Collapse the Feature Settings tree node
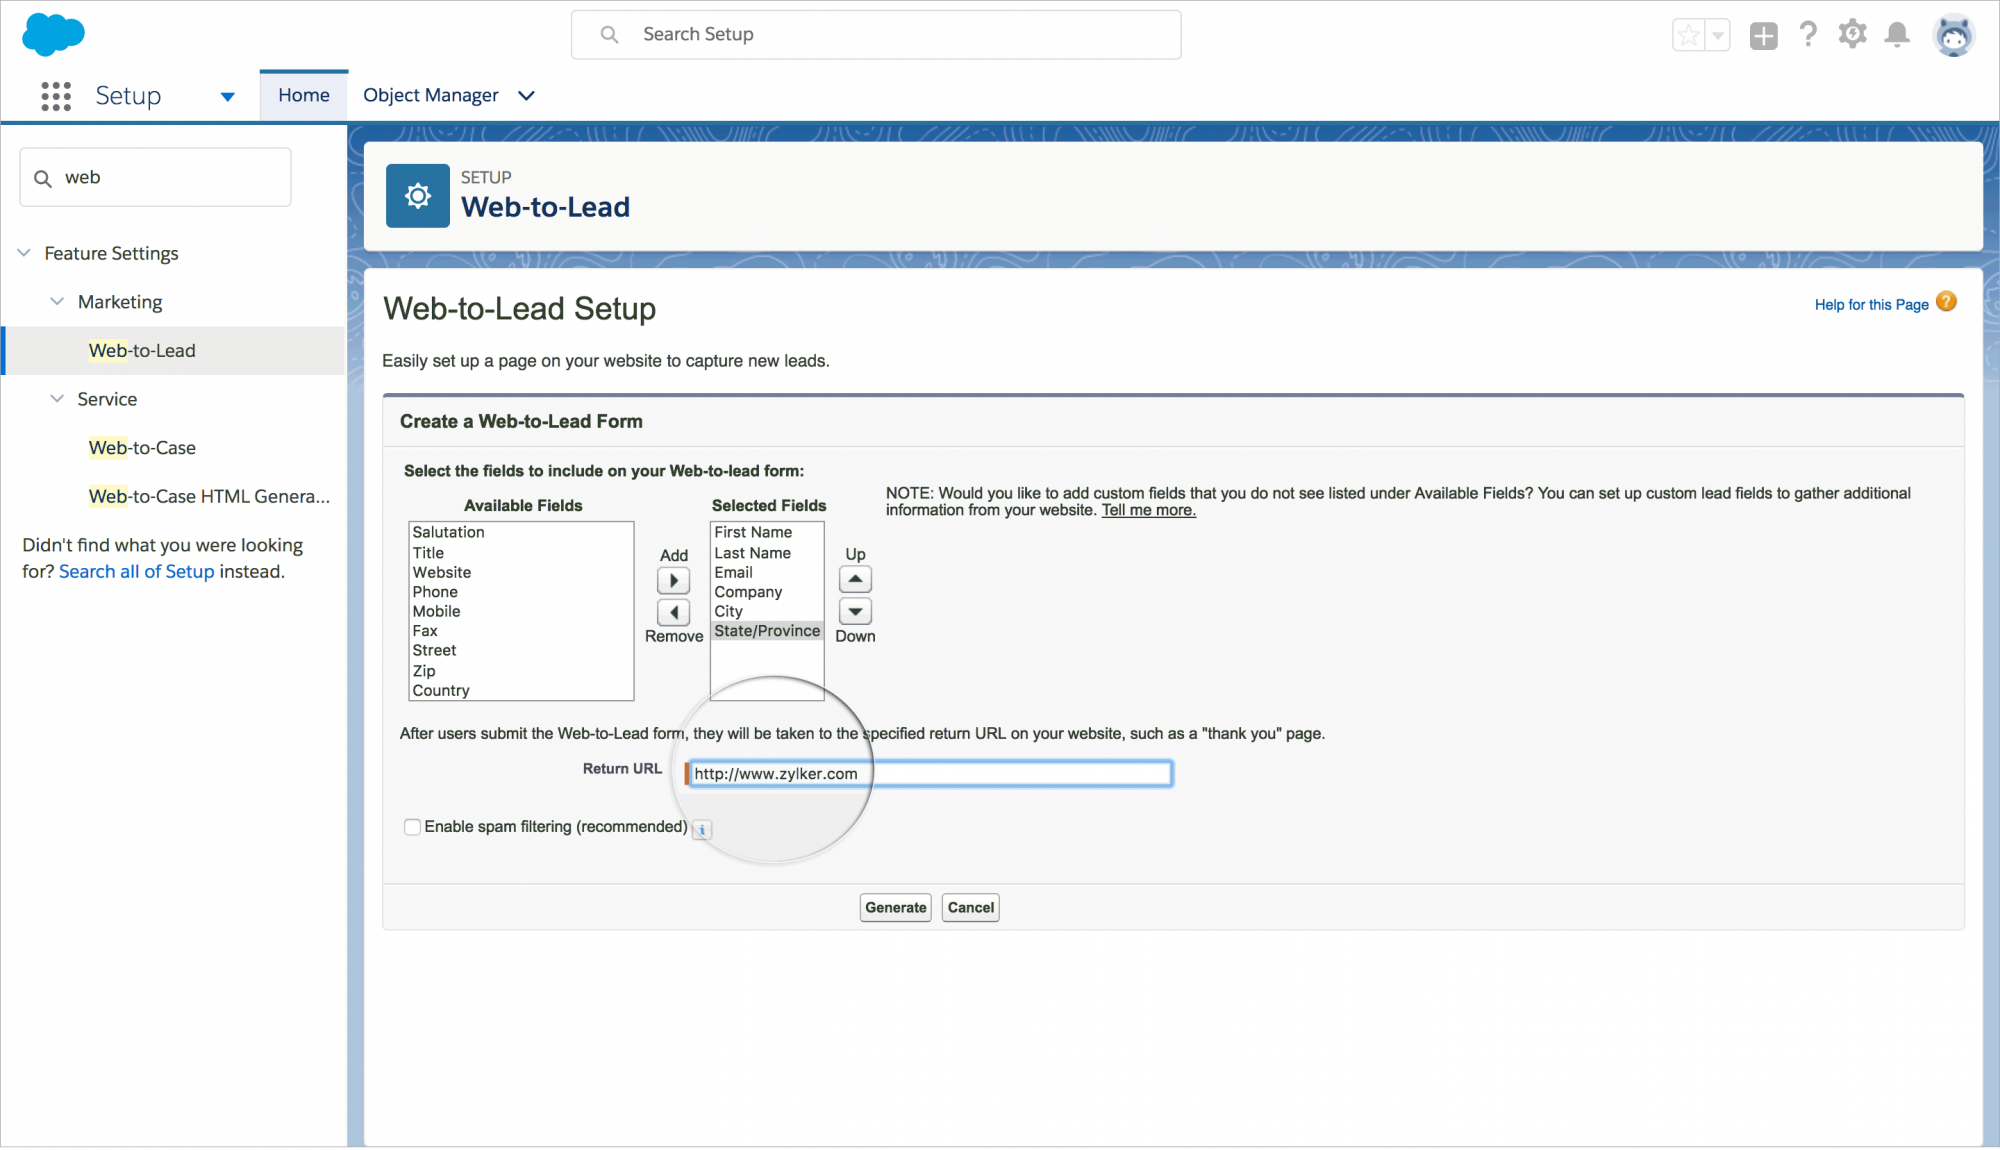 [24, 253]
